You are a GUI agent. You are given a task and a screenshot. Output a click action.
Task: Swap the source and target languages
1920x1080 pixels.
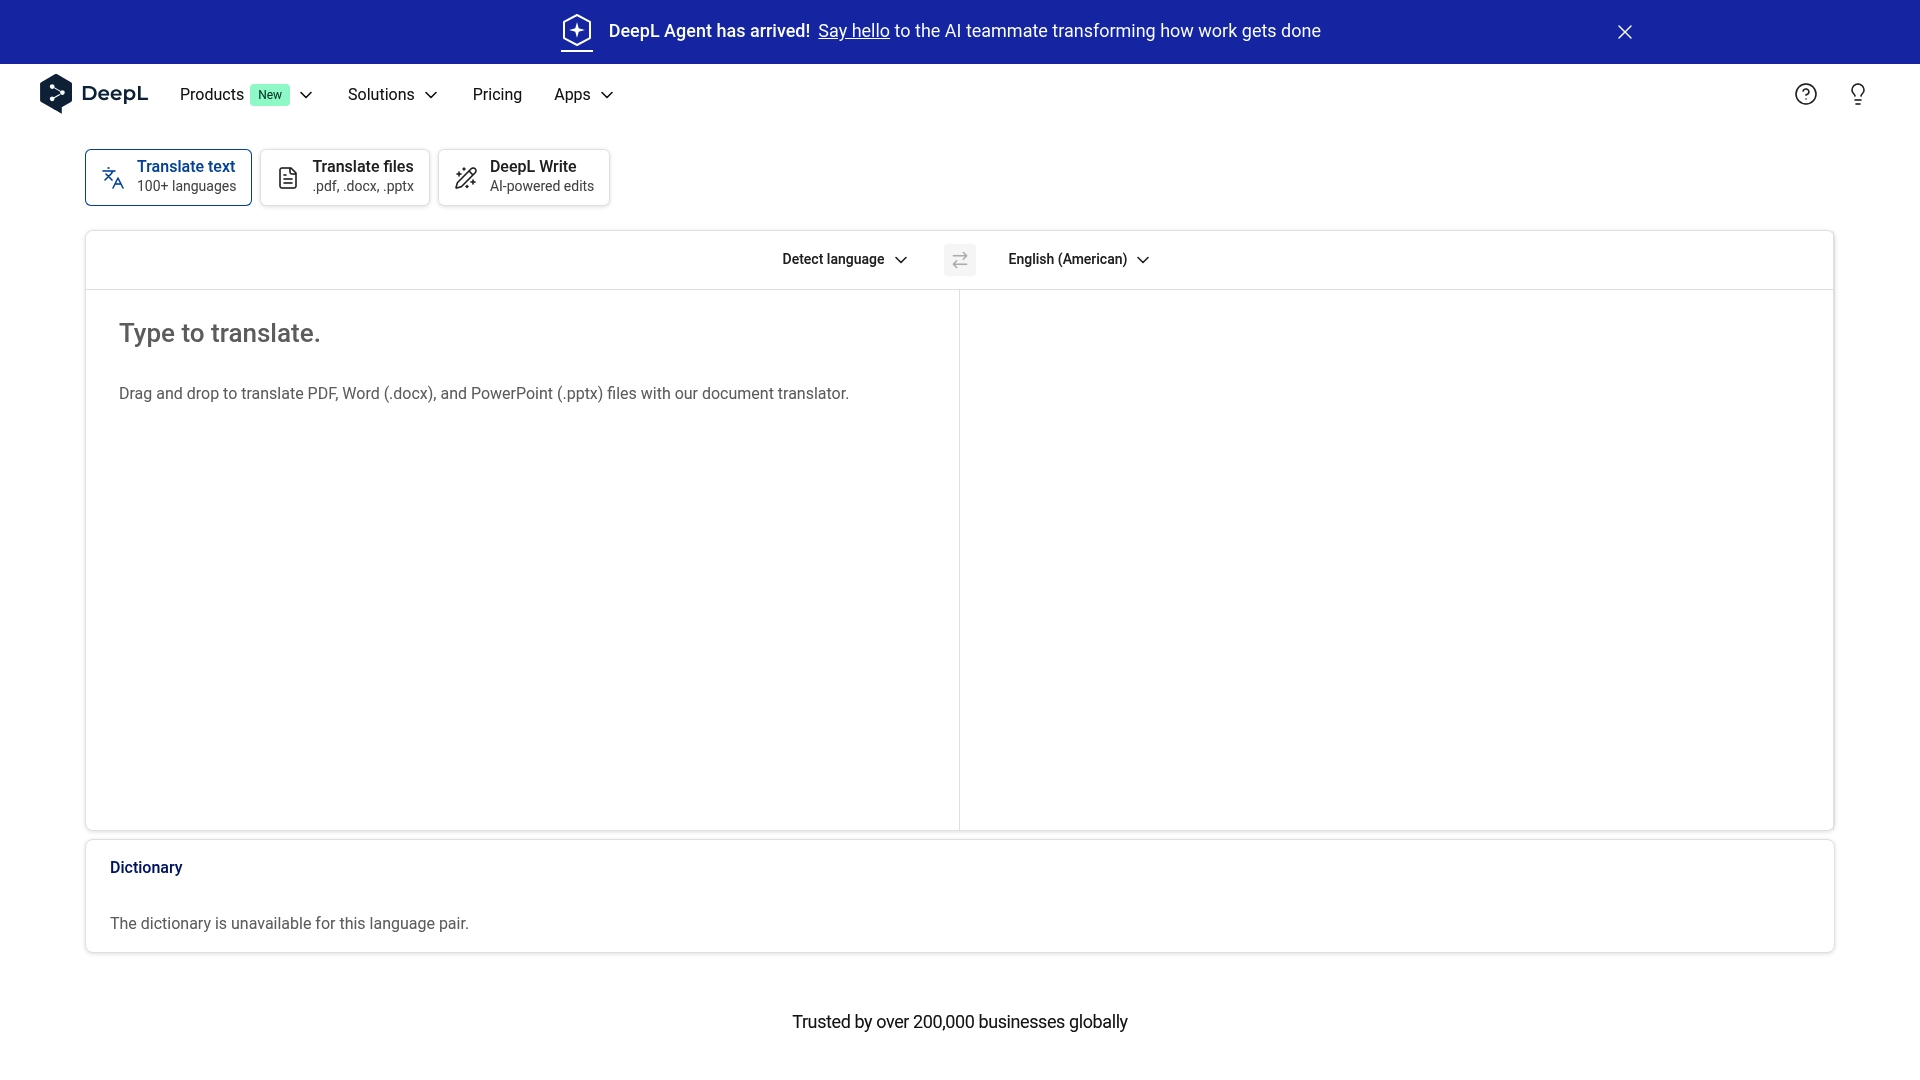point(959,259)
